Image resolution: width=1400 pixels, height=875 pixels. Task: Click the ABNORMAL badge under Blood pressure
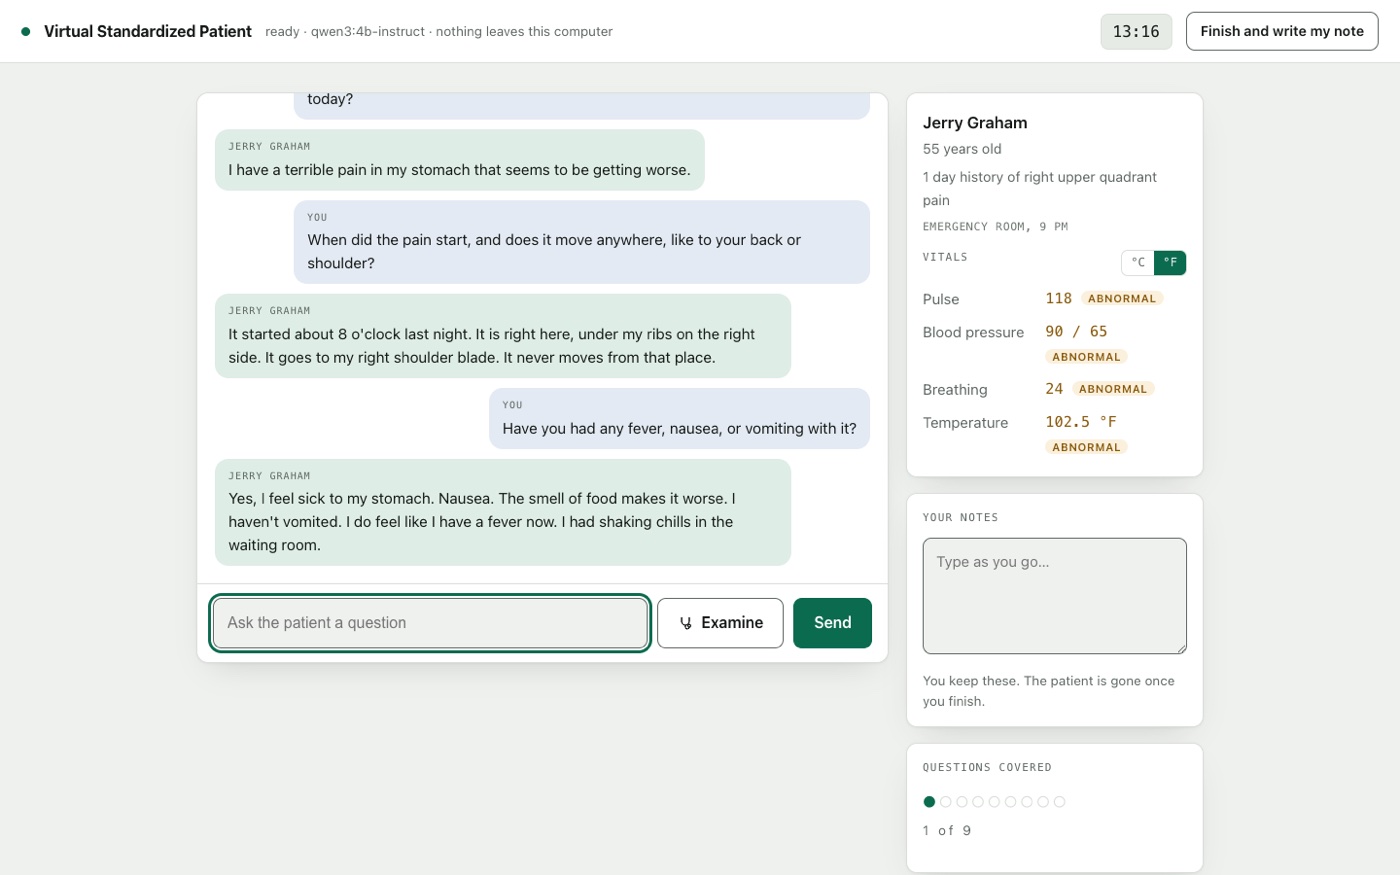coord(1086,357)
